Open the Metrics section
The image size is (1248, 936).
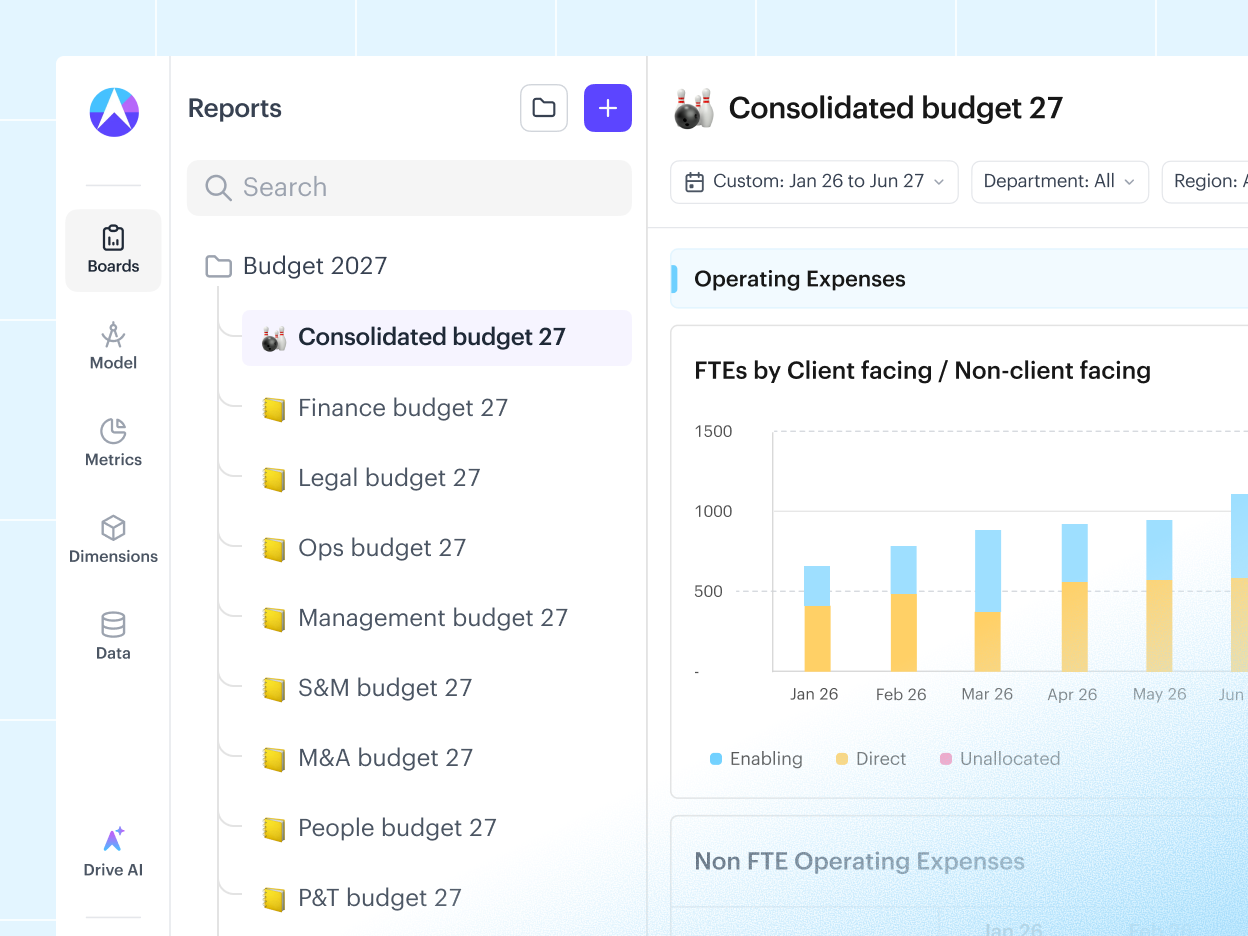pyautogui.click(x=113, y=443)
